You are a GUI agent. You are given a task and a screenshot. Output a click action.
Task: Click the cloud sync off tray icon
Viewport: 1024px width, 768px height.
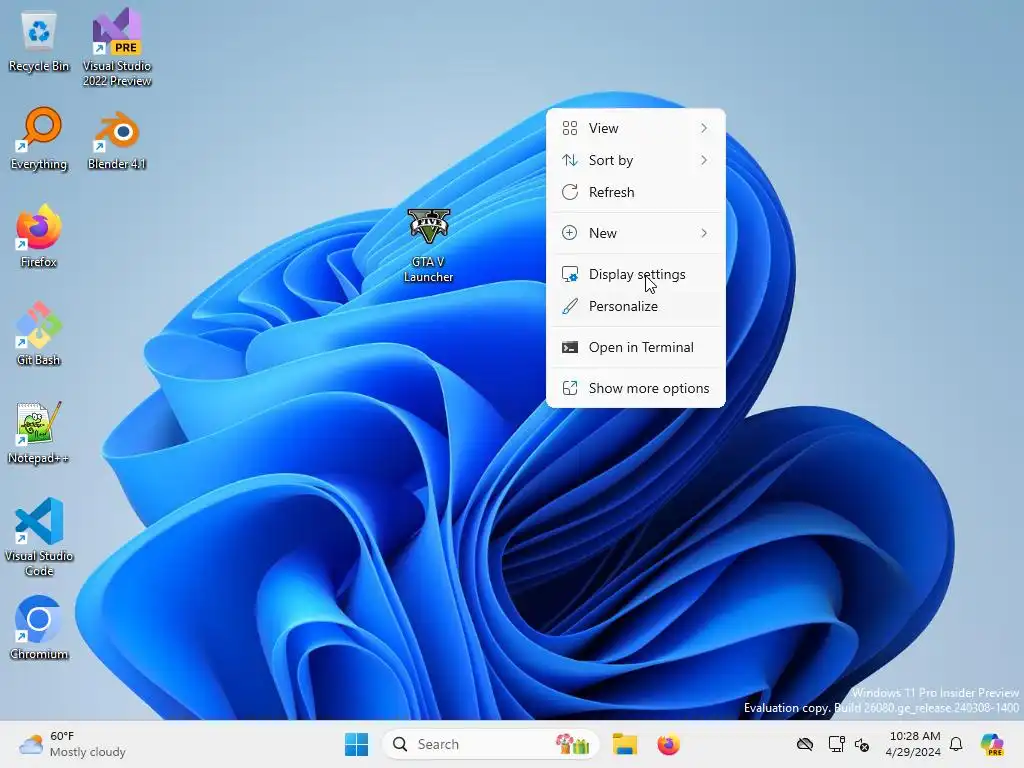click(805, 744)
